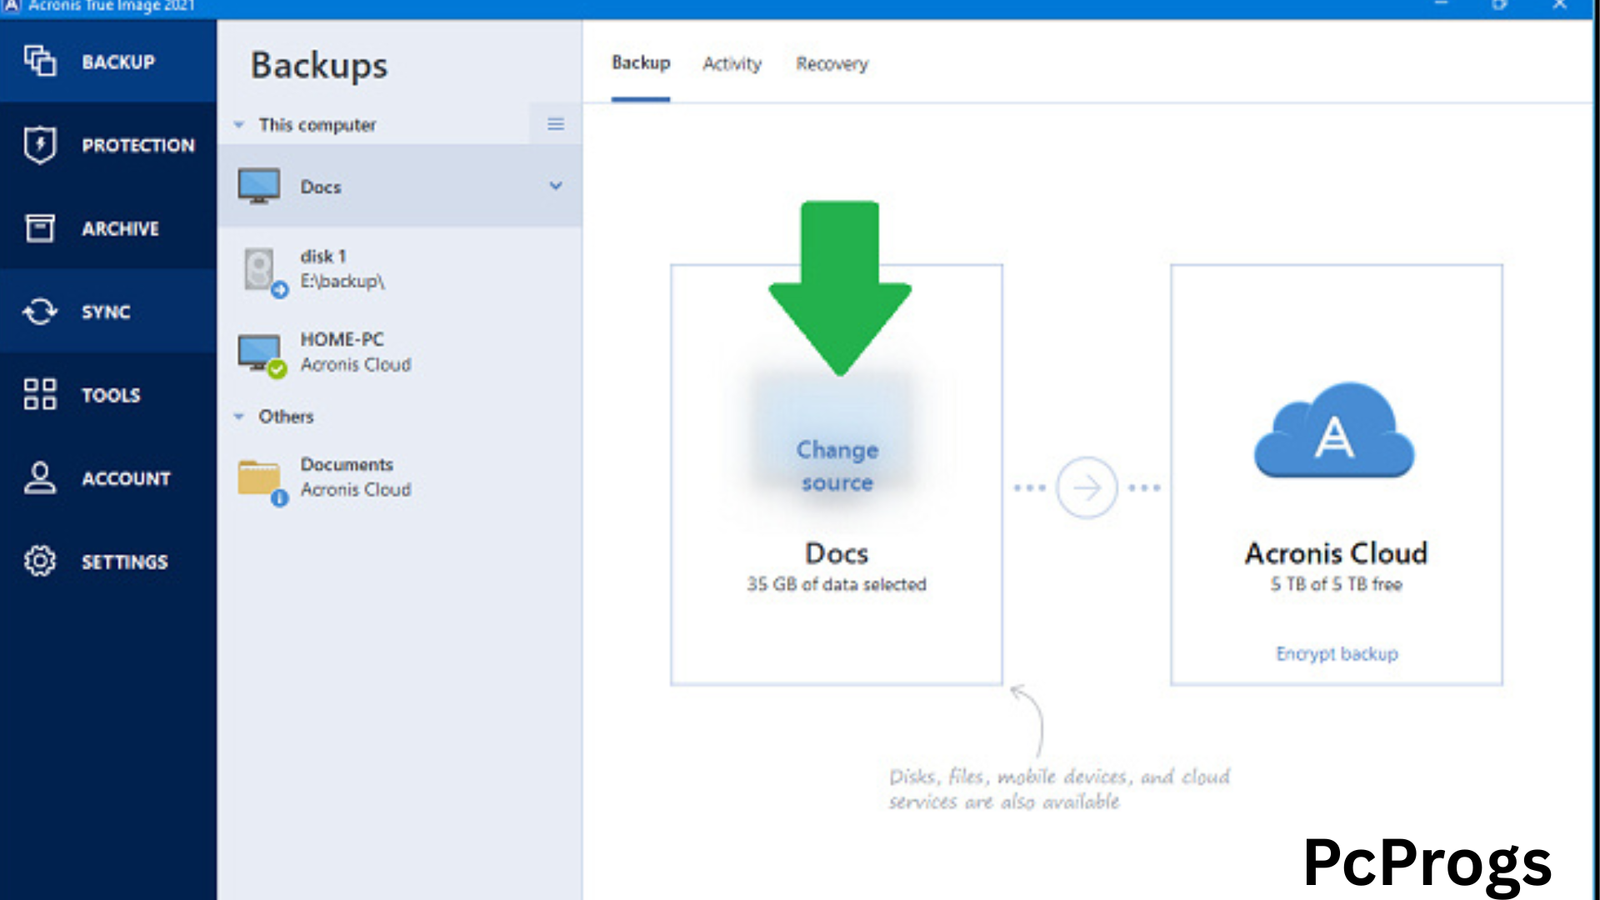Select the Docs computer monitor icon

[x=259, y=186]
